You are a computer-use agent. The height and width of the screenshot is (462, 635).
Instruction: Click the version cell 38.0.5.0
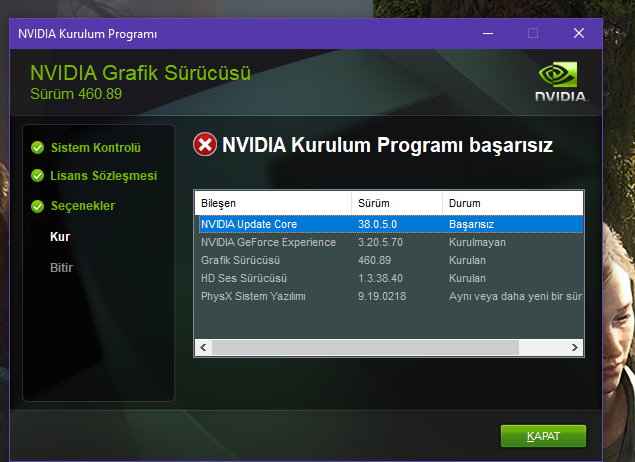(377, 224)
